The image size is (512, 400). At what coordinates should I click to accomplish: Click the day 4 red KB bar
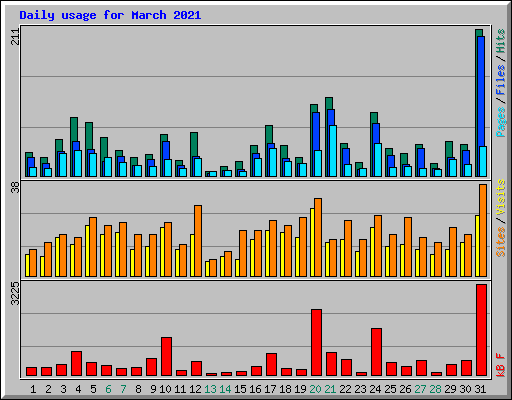point(76,364)
